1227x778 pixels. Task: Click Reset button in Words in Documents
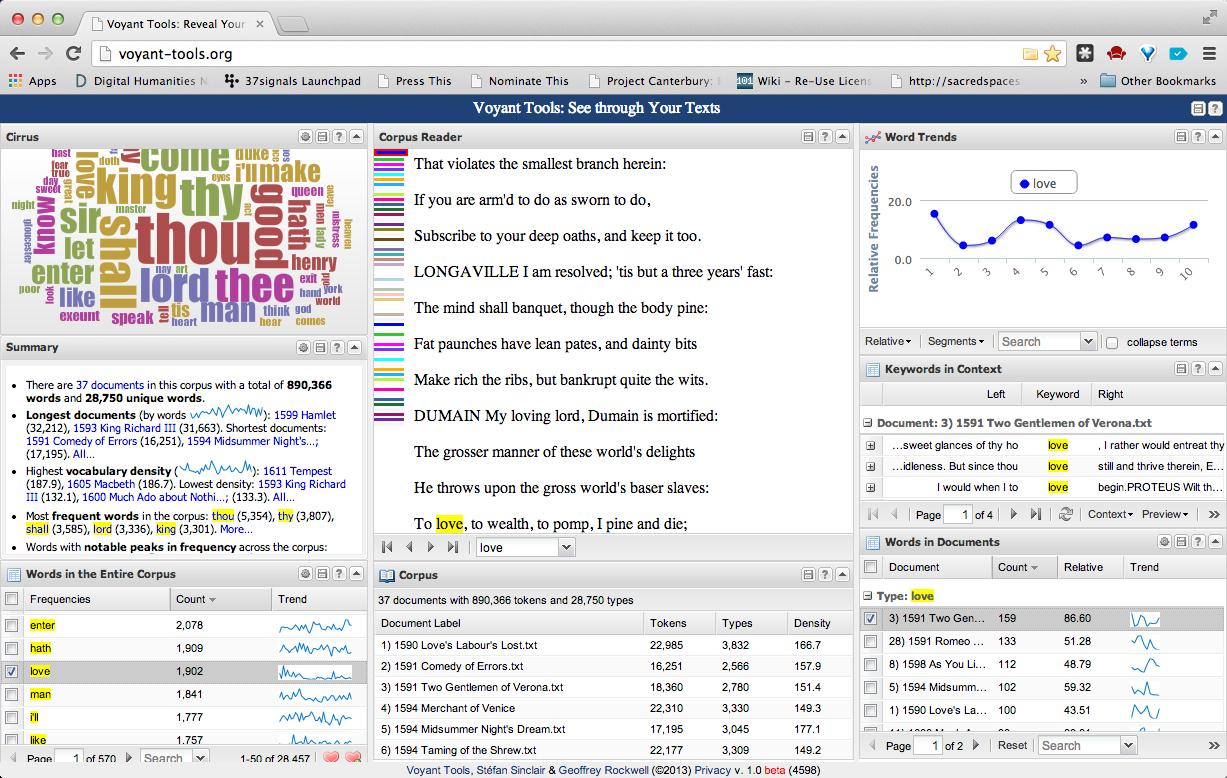[x=1012, y=745]
